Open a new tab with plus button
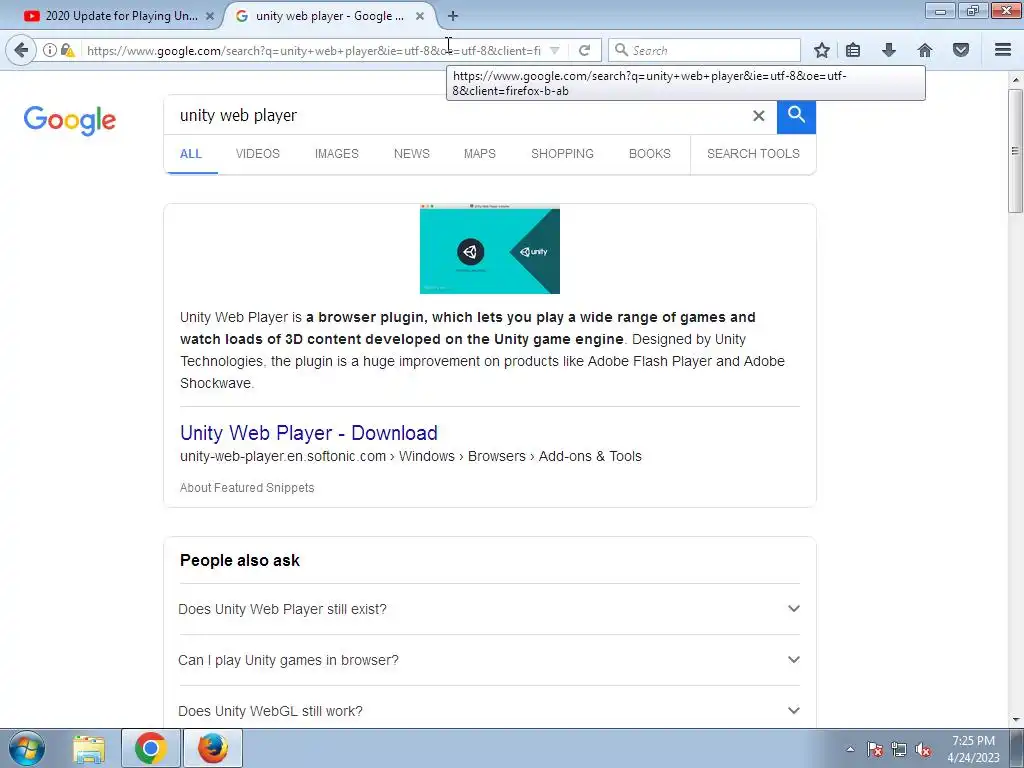This screenshot has width=1024, height=768. coord(453,16)
